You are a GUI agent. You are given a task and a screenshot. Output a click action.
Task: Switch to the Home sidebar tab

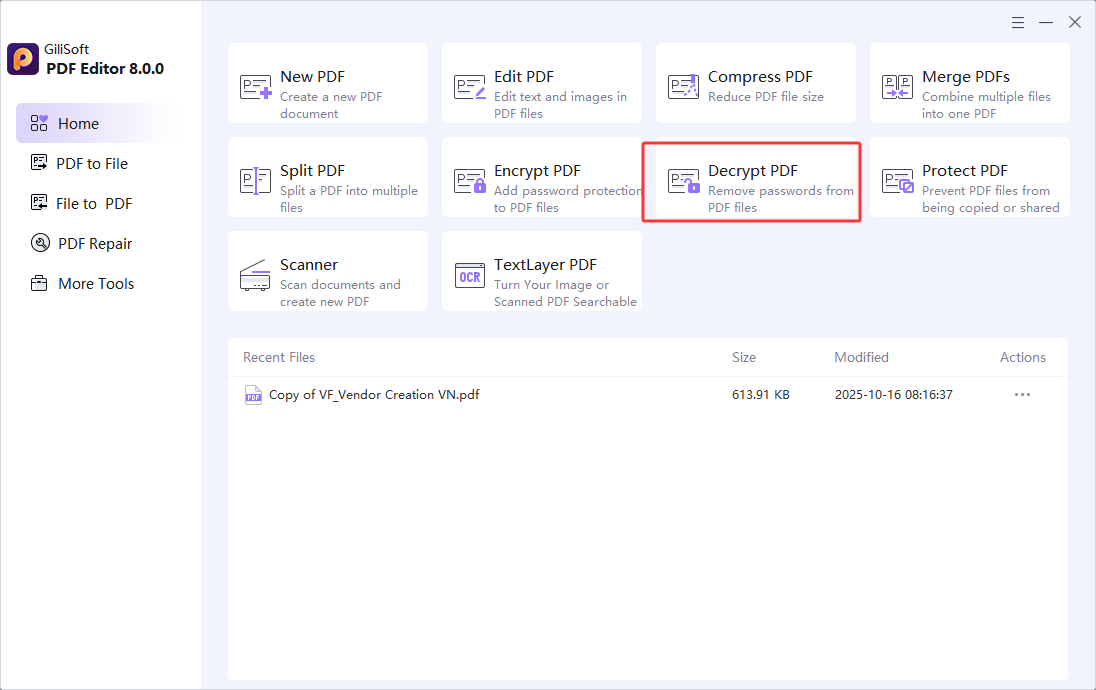(x=78, y=124)
